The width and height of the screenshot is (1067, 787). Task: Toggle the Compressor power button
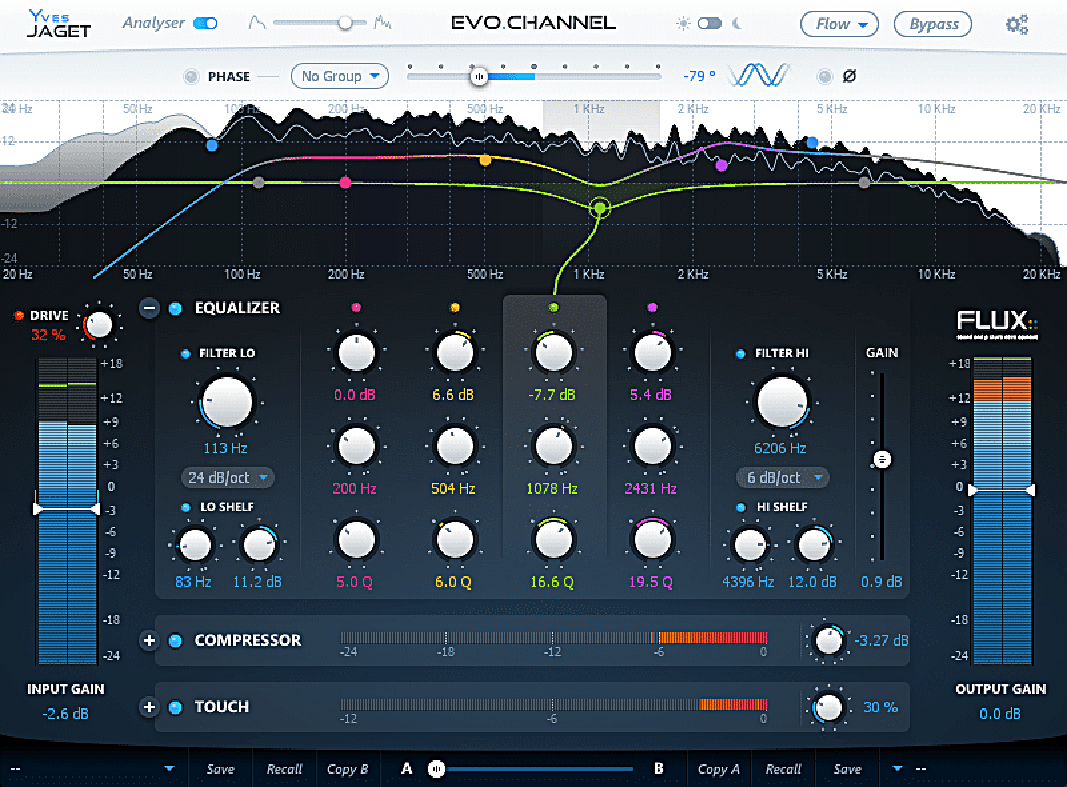tap(176, 641)
